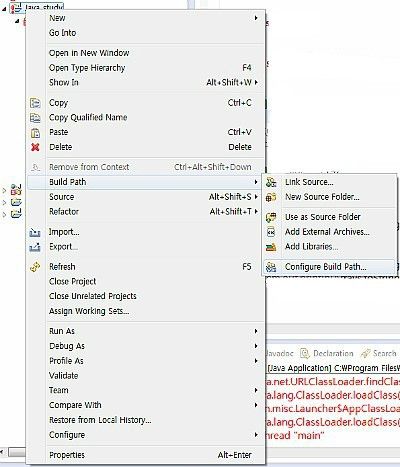Click the Launcher$AppClassLoader stack trace line
Image resolution: width=400 pixels, height=467 pixels.
[333, 409]
